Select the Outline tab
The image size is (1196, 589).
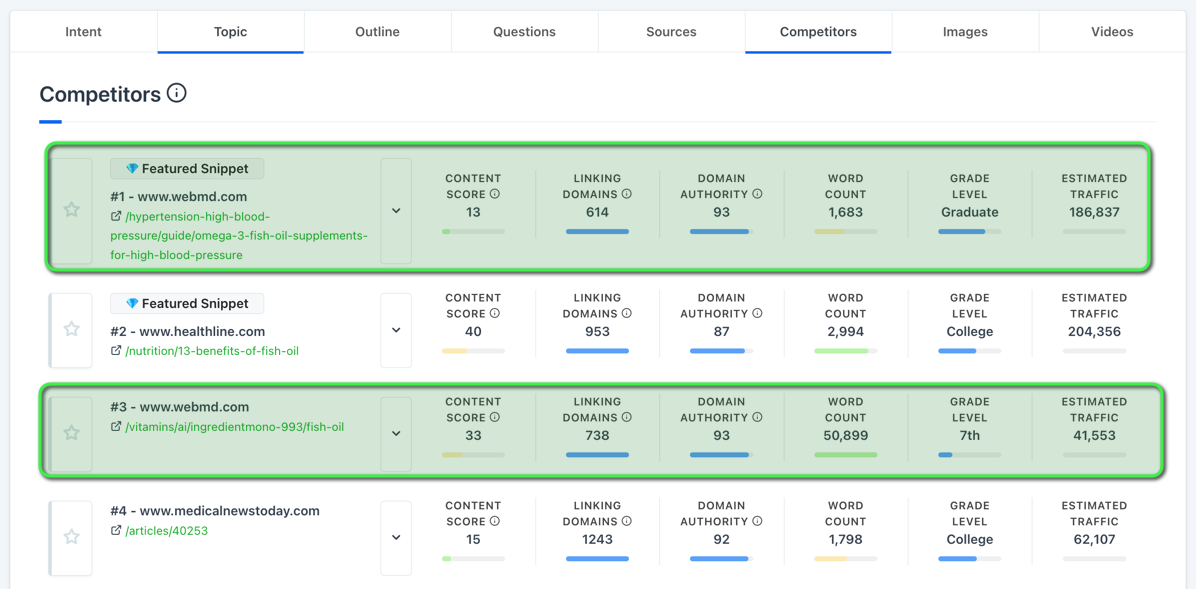[x=378, y=32]
